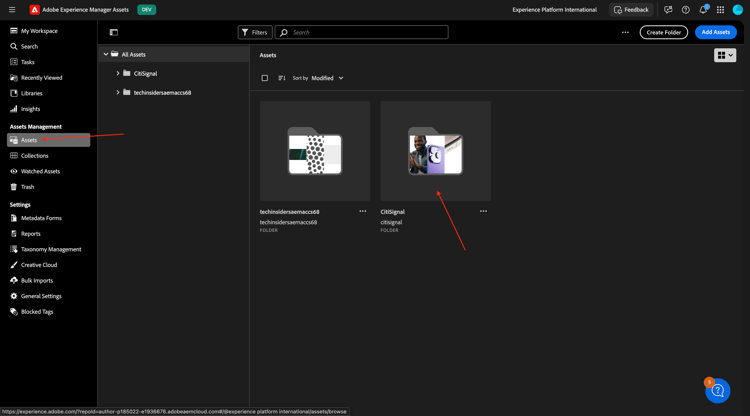
Task: Open the Help question mark icon
Action: (x=685, y=10)
